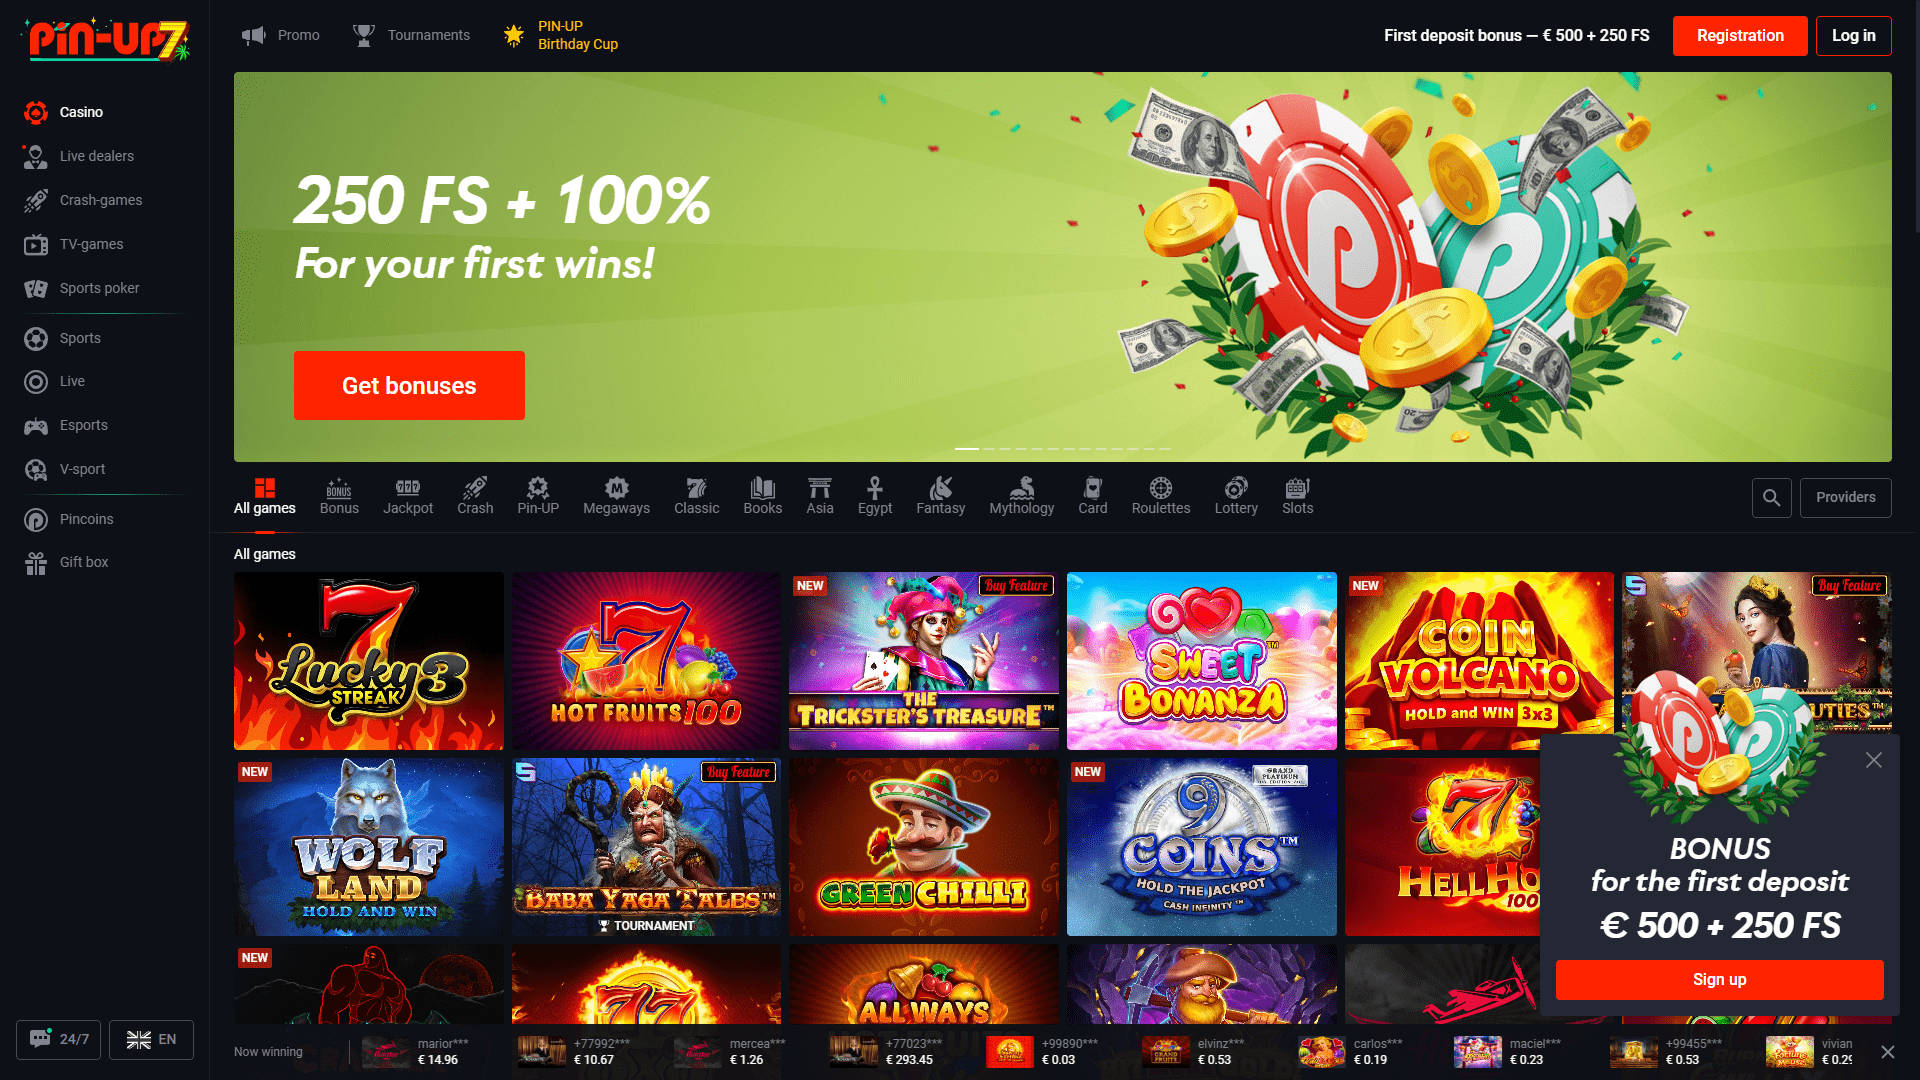Open the EN language selector
Image resolution: width=1920 pixels, height=1080 pixels.
pos(151,1039)
